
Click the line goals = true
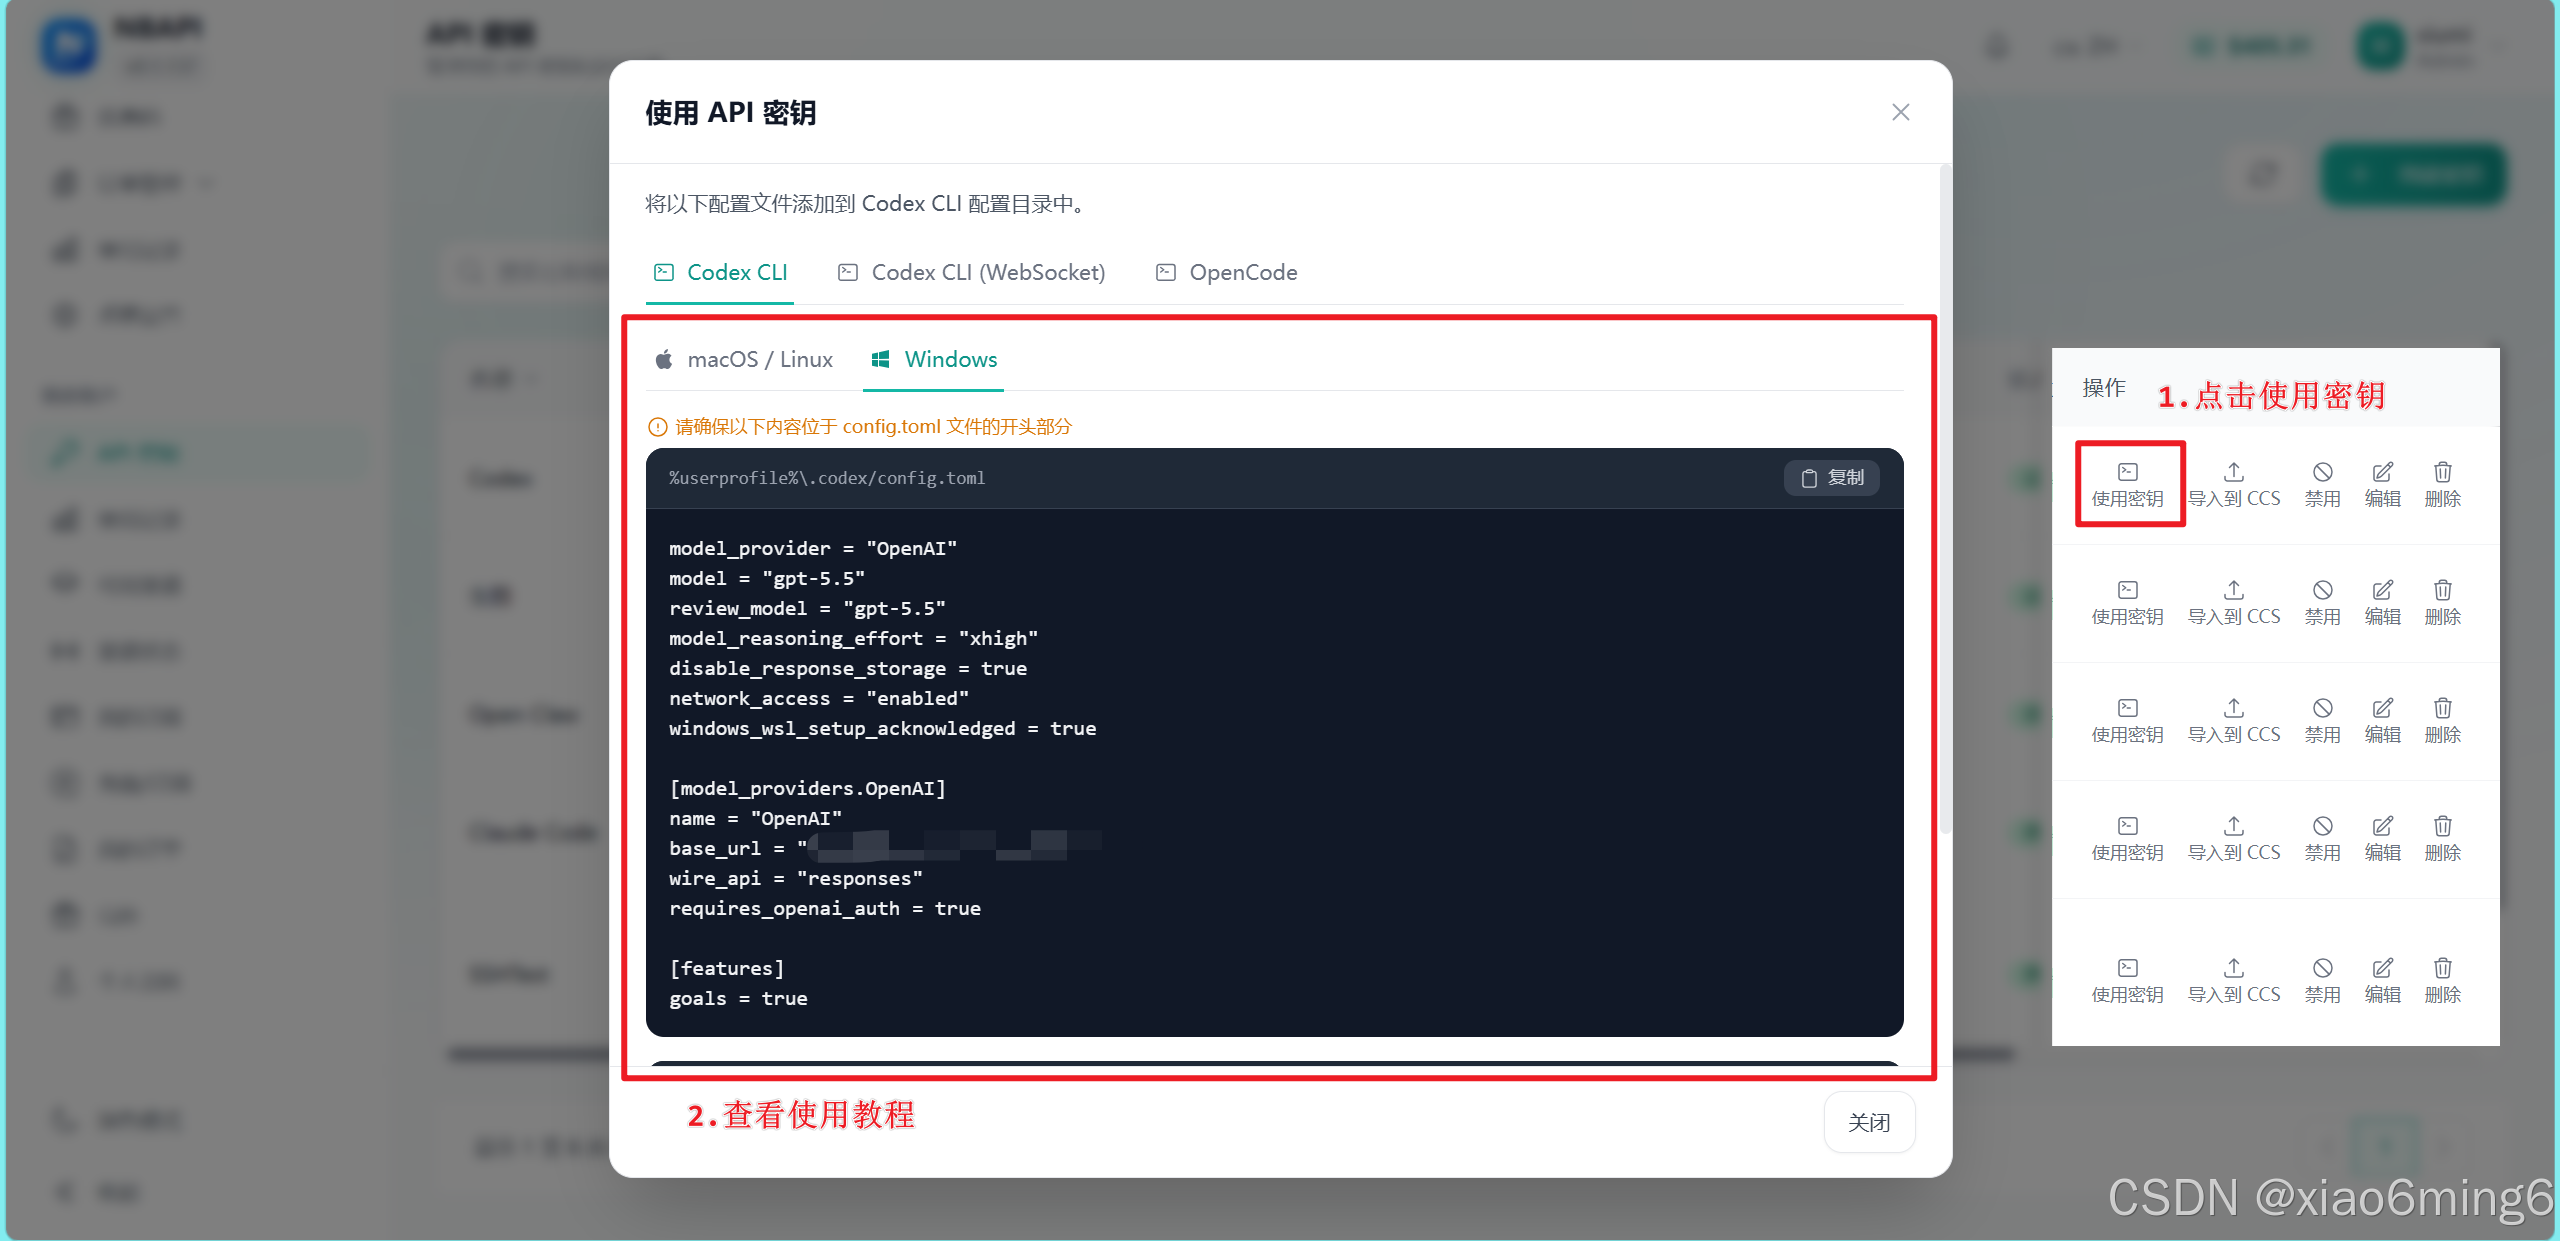tap(738, 999)
